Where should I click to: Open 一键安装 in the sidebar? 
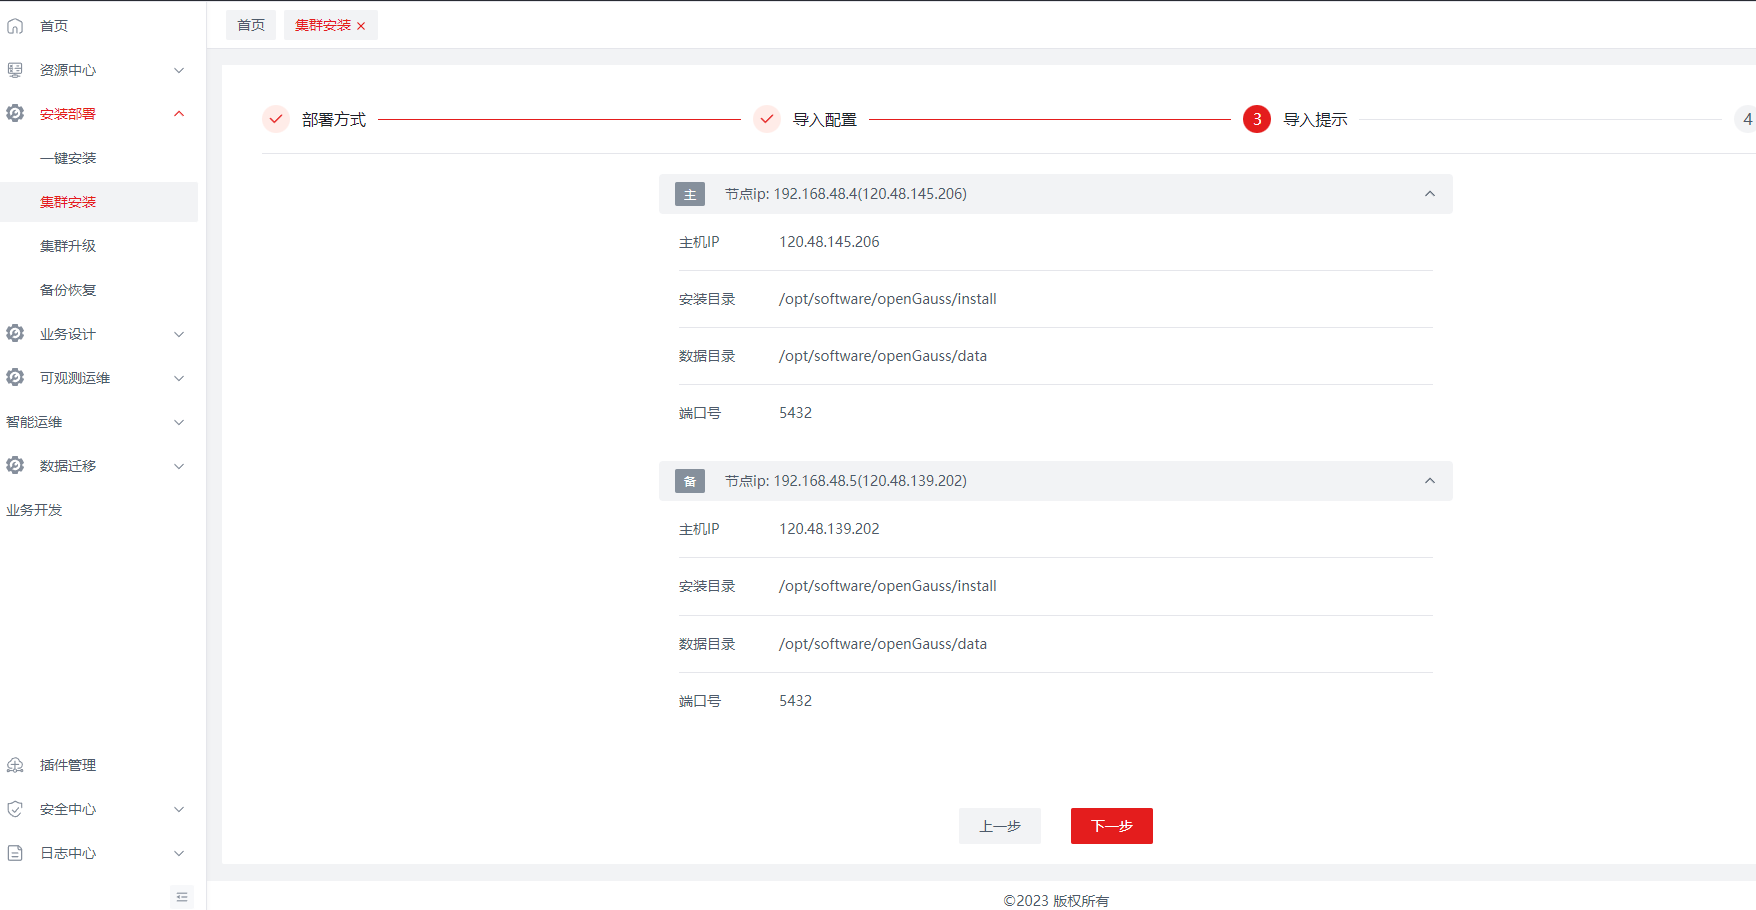click(68, 158)
